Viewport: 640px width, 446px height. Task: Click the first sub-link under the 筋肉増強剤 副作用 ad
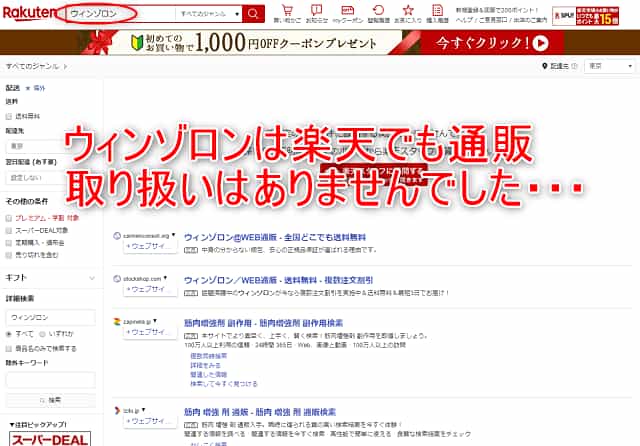[x=208, y=356]
